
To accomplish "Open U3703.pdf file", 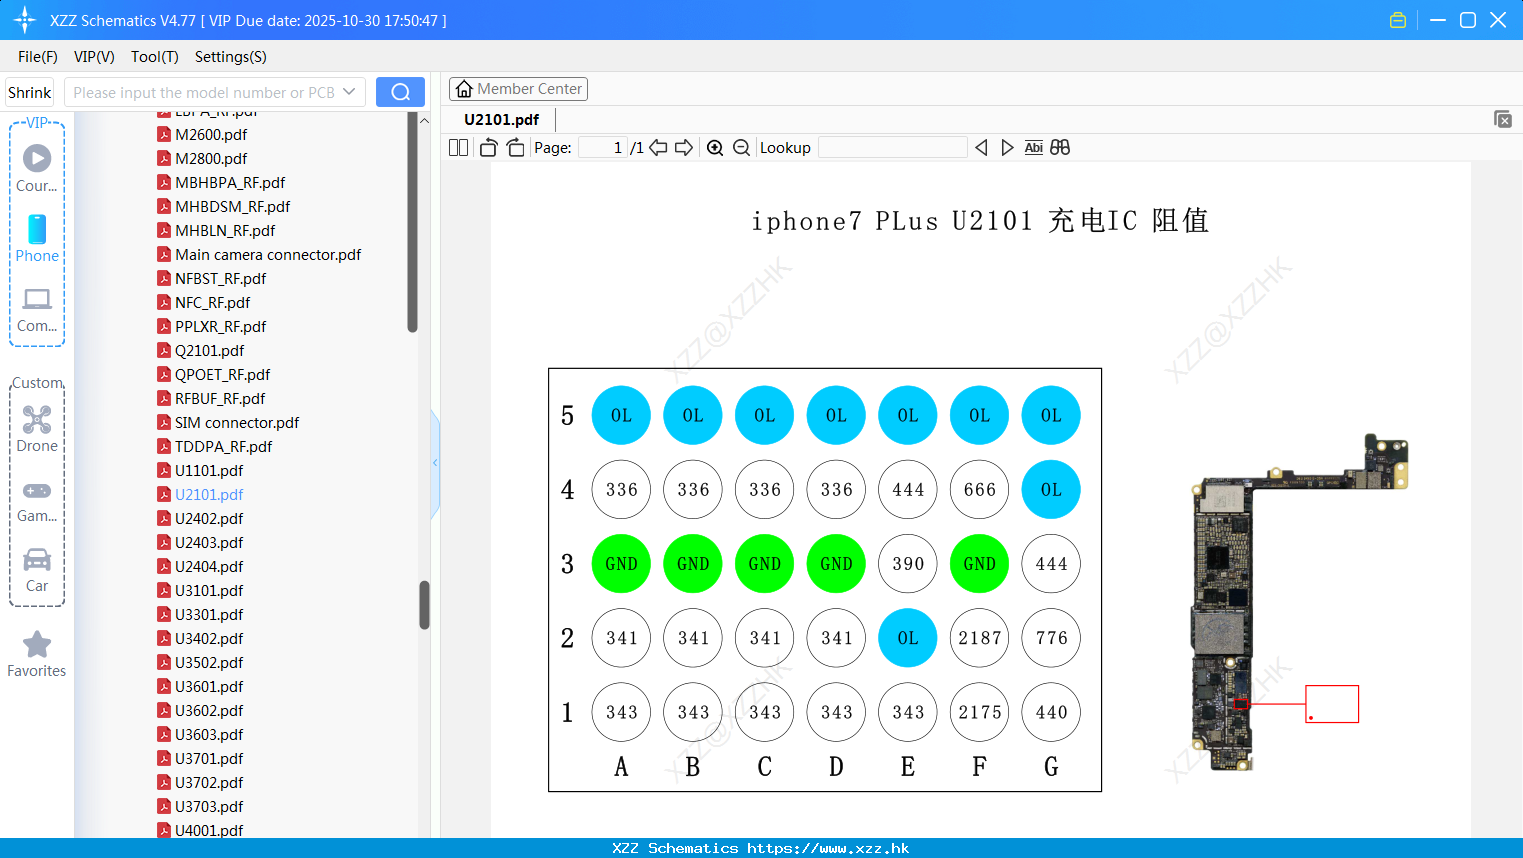I will coord(209,806).
